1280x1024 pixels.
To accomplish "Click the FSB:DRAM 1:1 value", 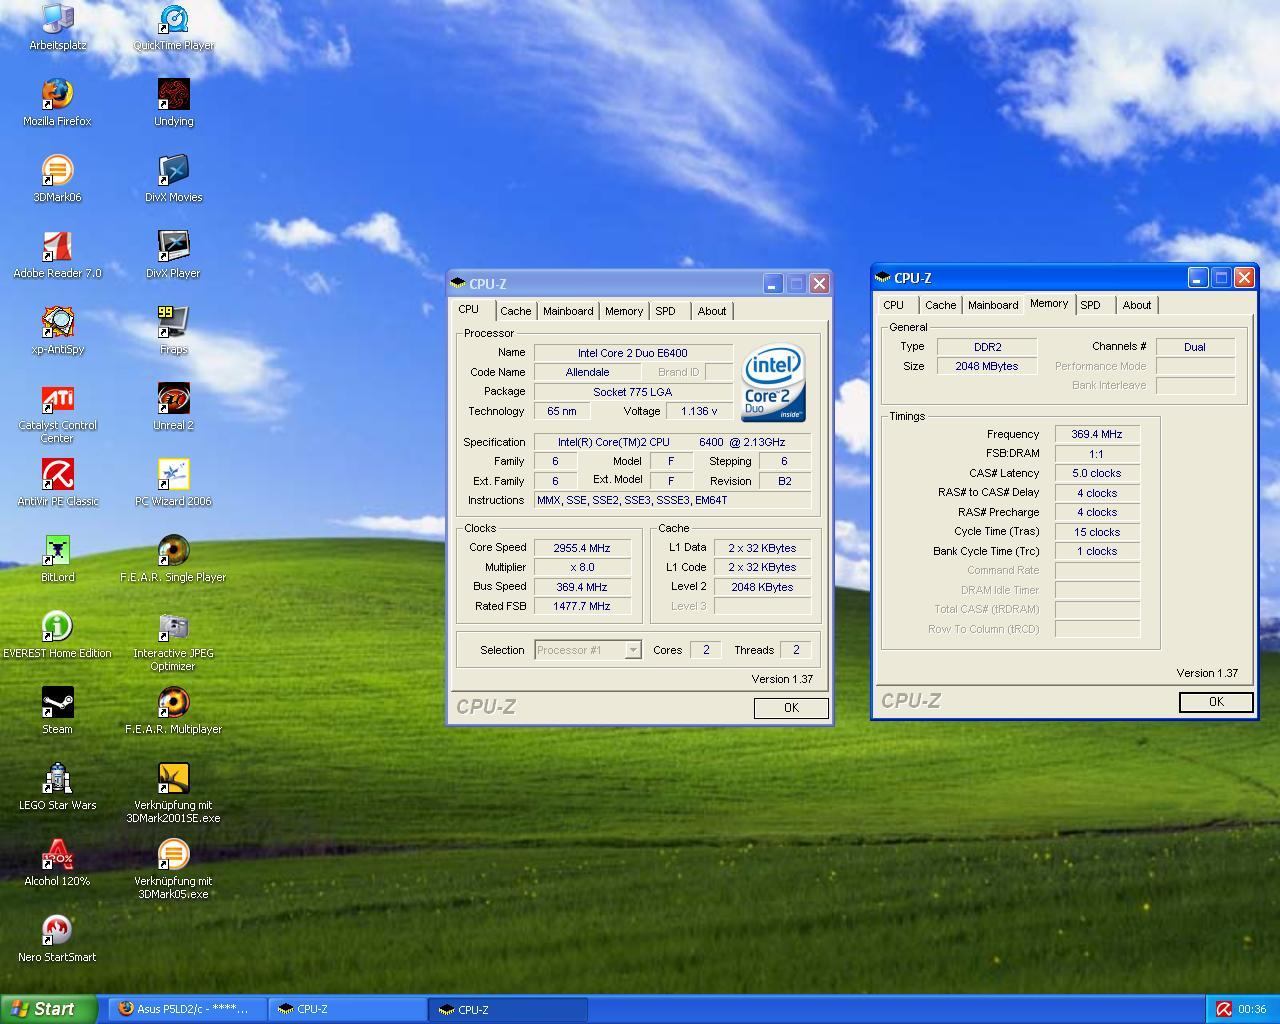I will coord(1097,454).
